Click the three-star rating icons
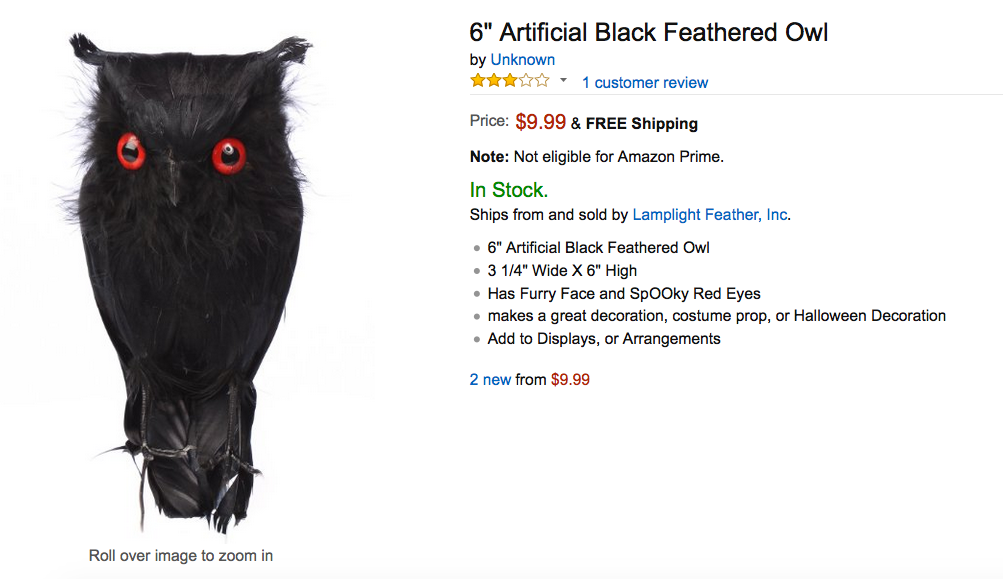The width and height of the screenshot is (1003, 579). (509, 81)
